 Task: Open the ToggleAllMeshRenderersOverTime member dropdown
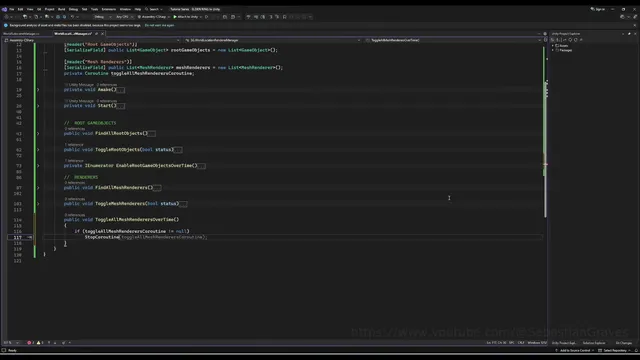[x=453, y=40]
